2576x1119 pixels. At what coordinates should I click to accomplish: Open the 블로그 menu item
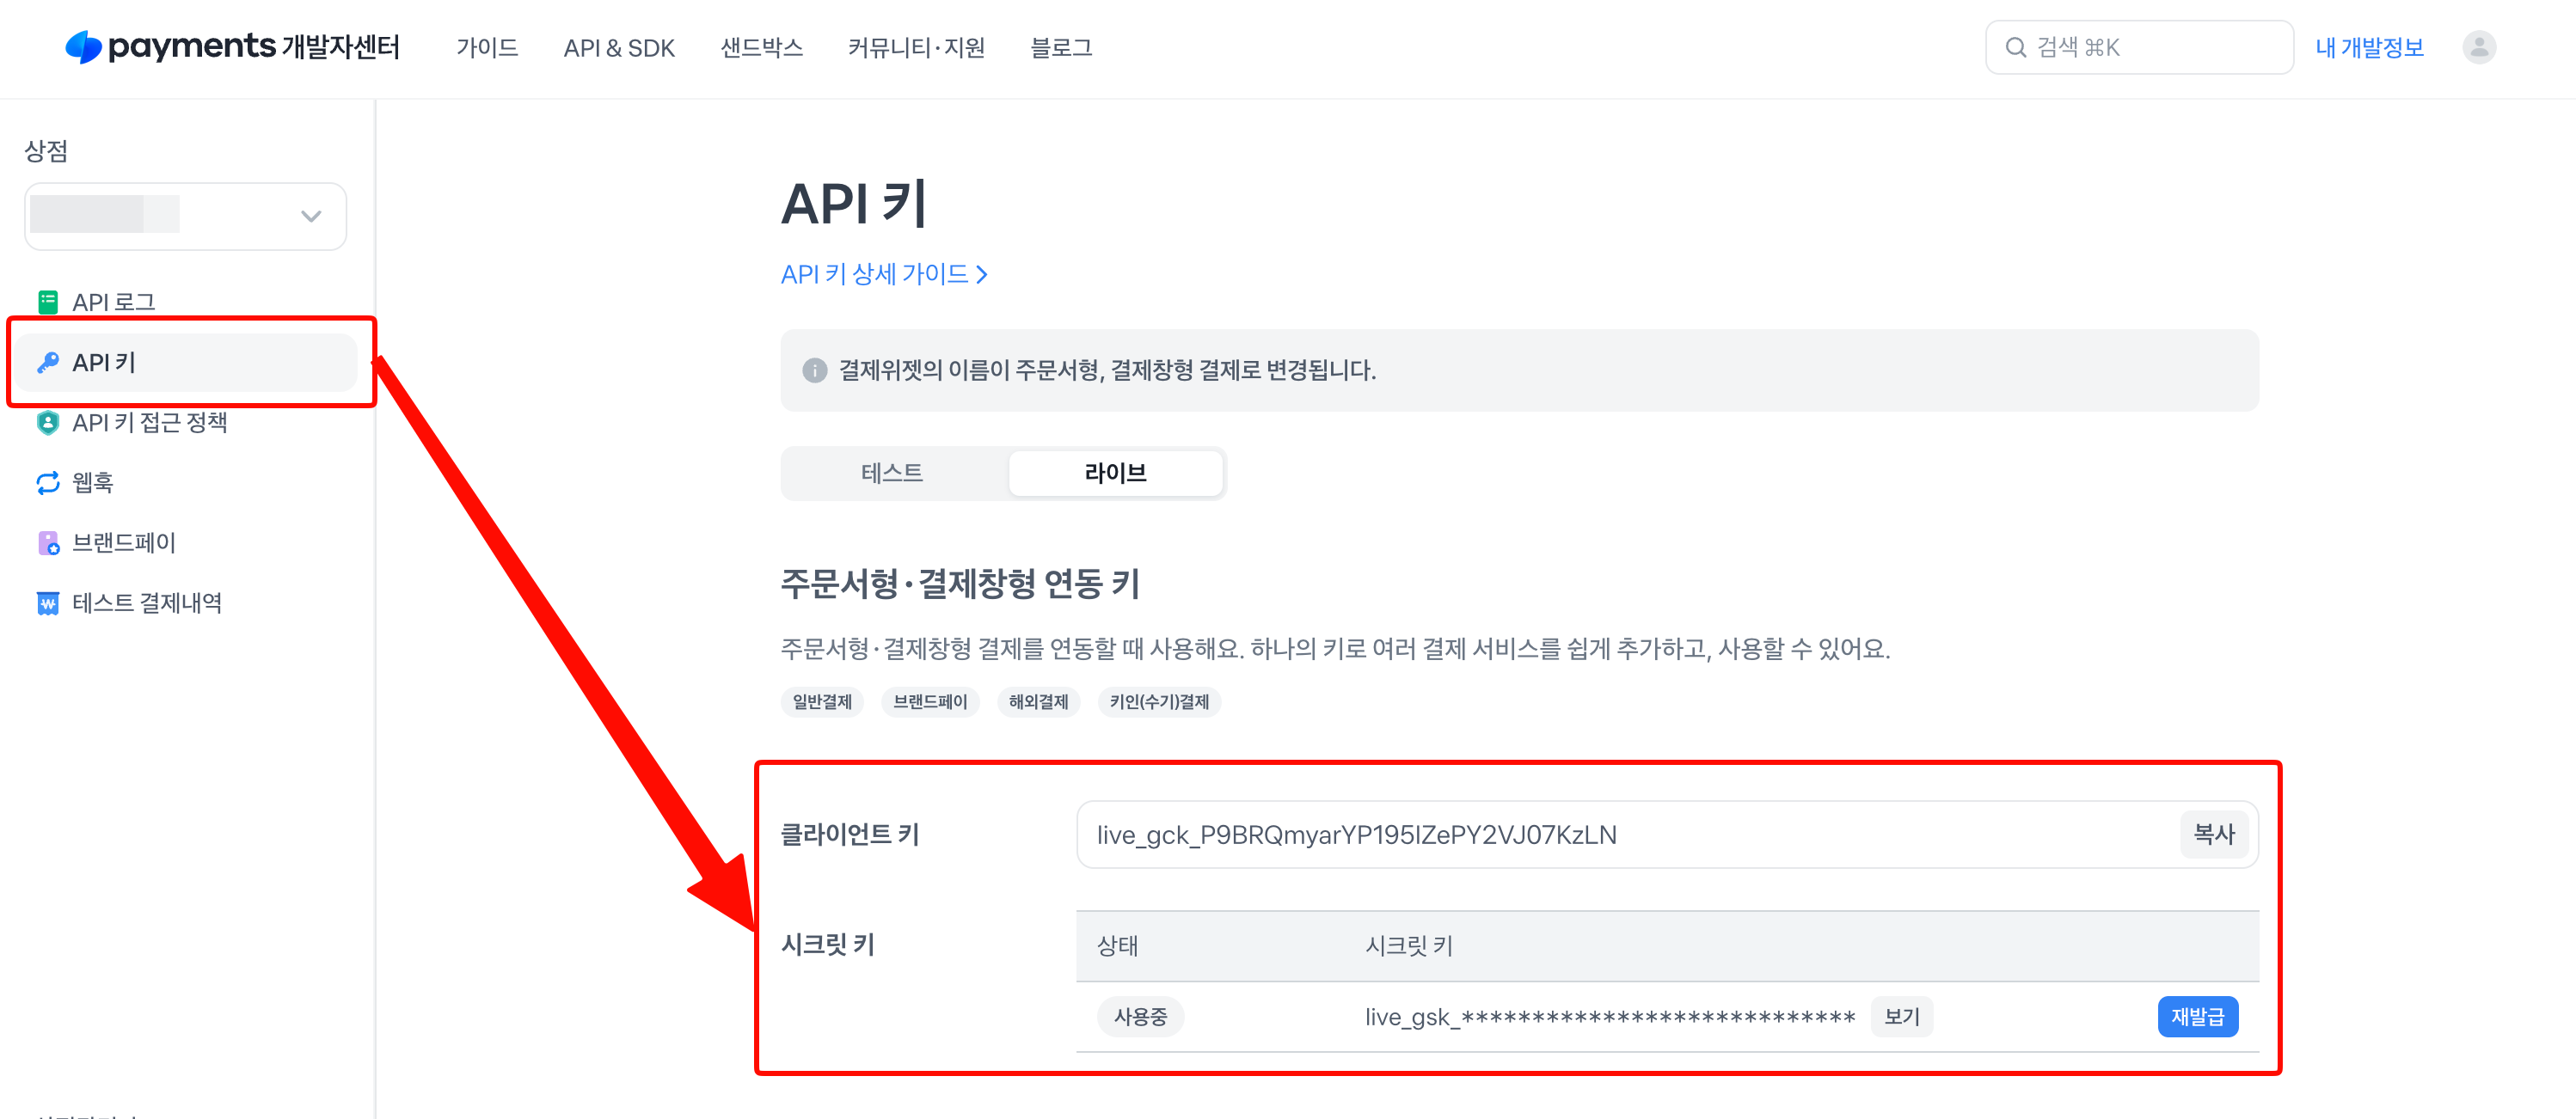coord(1061,47)
